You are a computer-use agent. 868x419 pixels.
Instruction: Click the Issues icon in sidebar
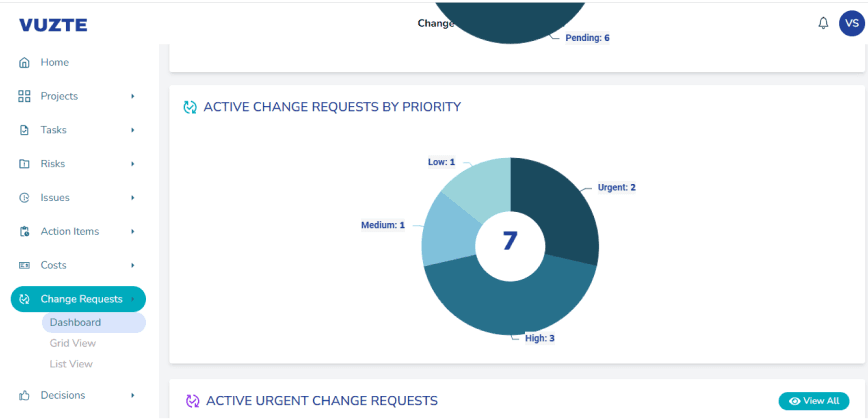[x=25, y=198]
